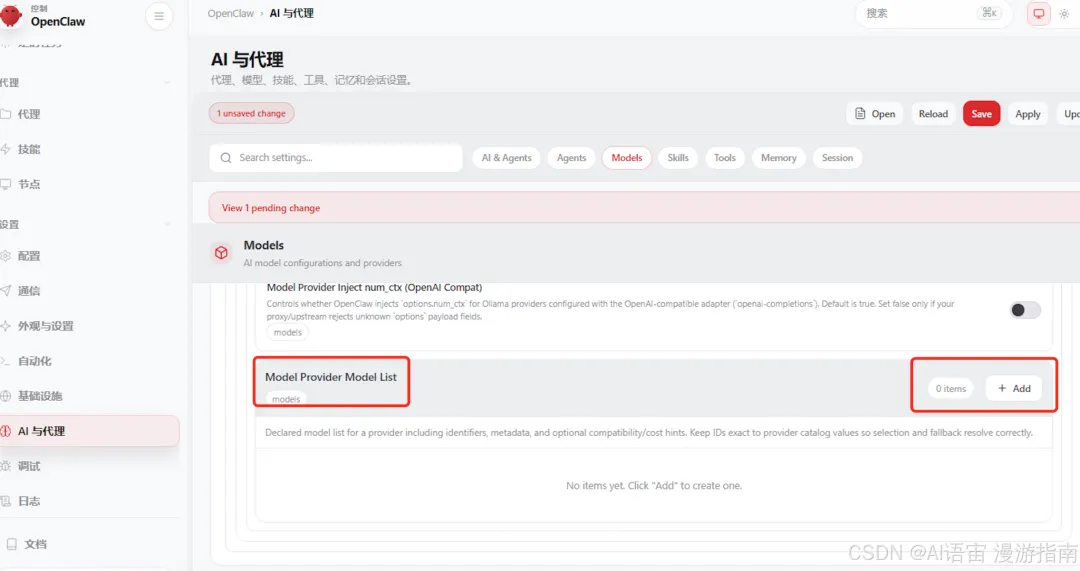Screen dimensions: 1080x571
Task: Select AI 与代理 in the sidebar
Action: pyautogui.click(x=90, y=431)
